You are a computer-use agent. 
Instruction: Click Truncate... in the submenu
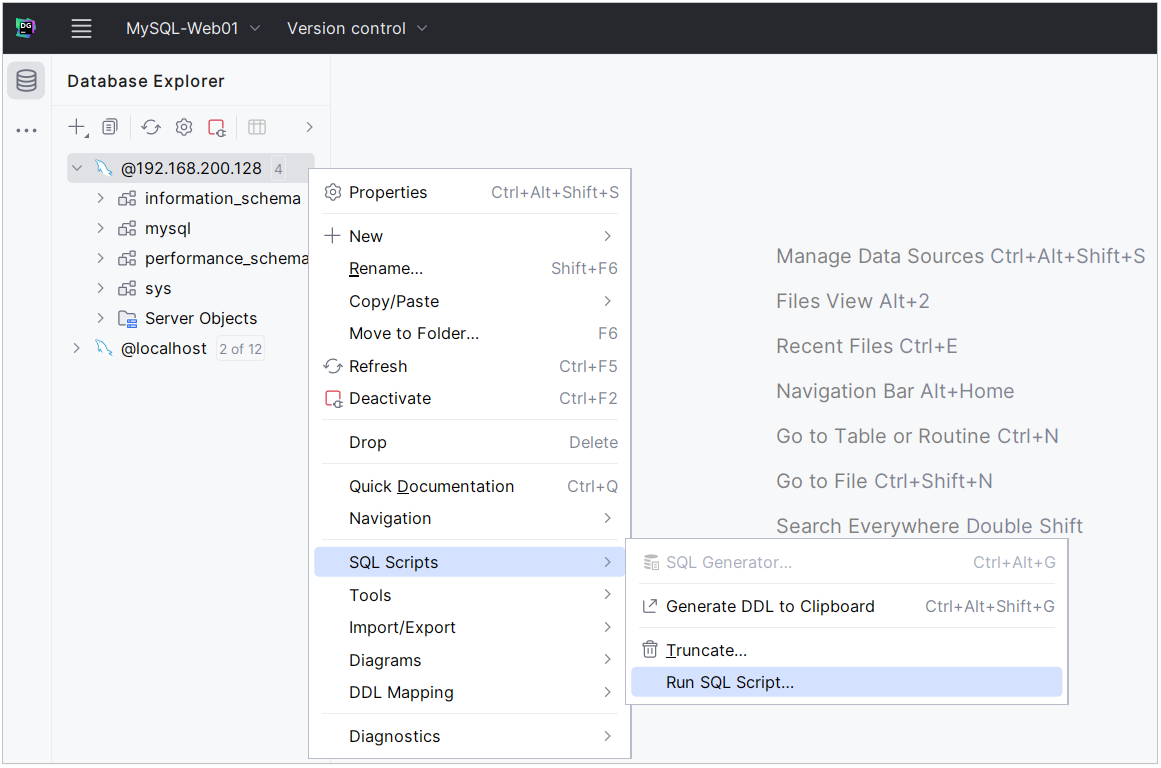coord(706,651)
